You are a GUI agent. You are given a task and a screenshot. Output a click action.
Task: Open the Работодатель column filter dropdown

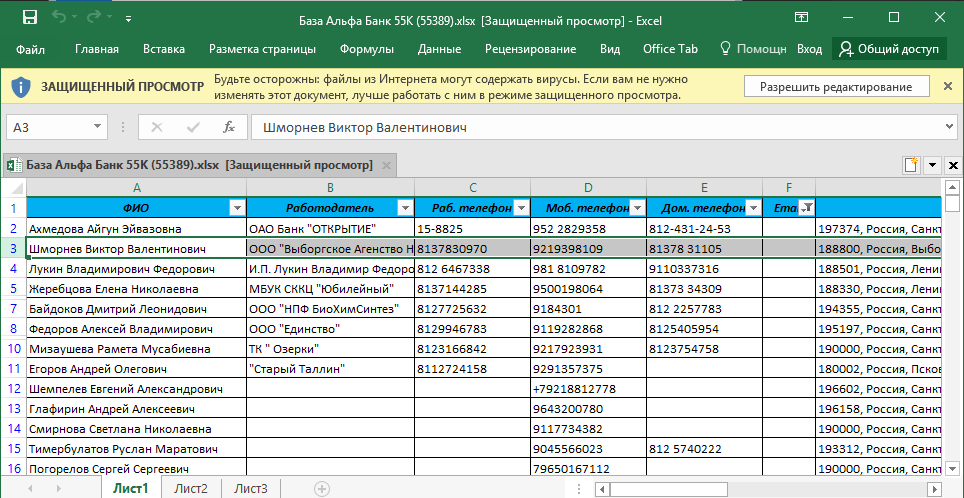point(405,208)
